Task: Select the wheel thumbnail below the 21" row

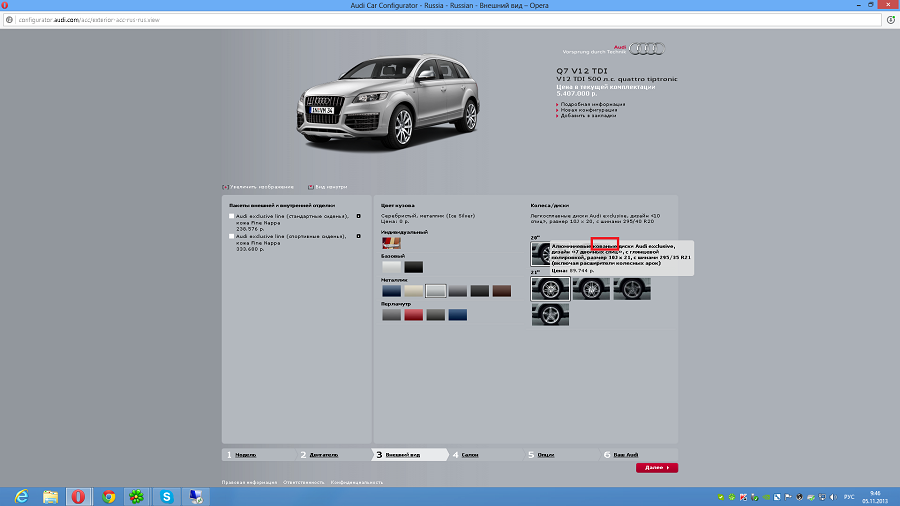Action: (x=550, y=314)
